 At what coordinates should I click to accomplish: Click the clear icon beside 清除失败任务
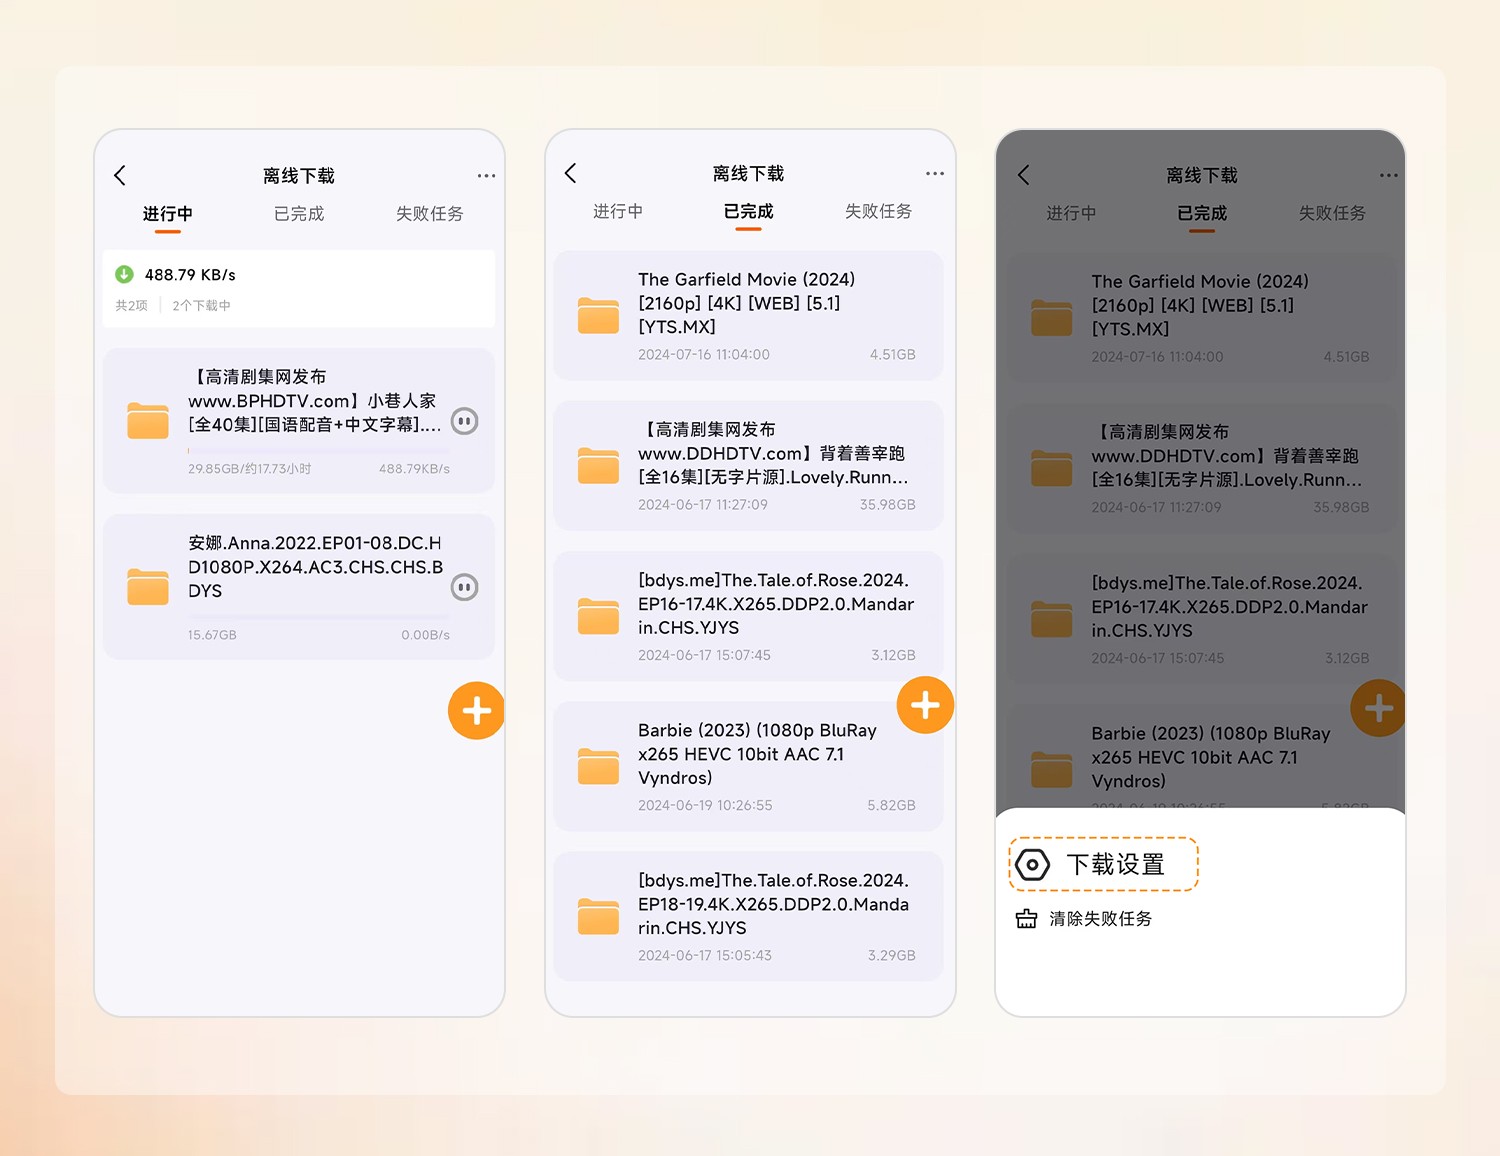coord(1026,918)
